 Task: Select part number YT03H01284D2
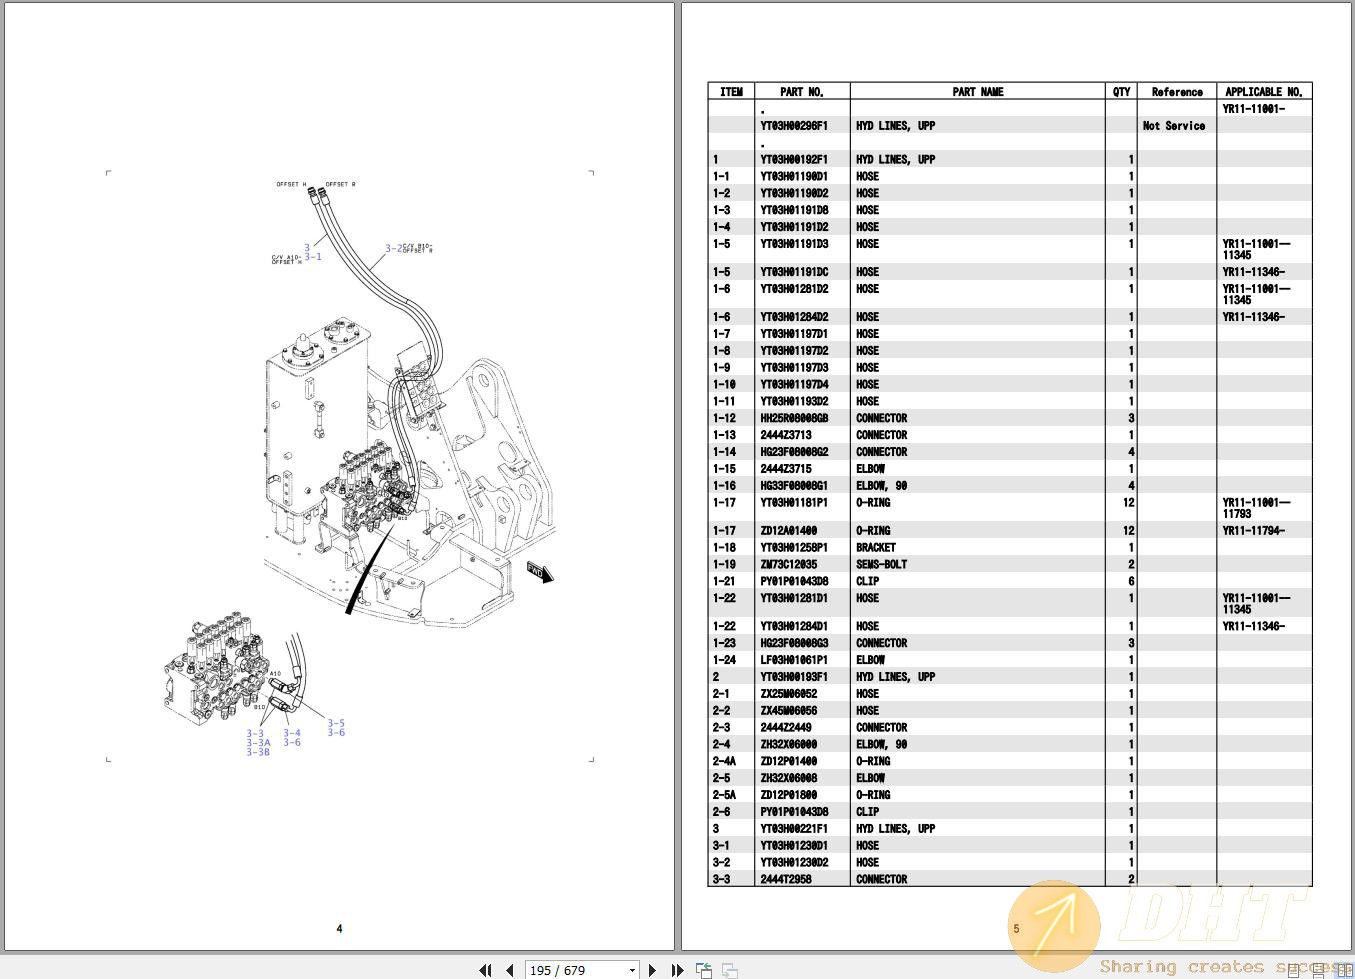click(794, 317)
